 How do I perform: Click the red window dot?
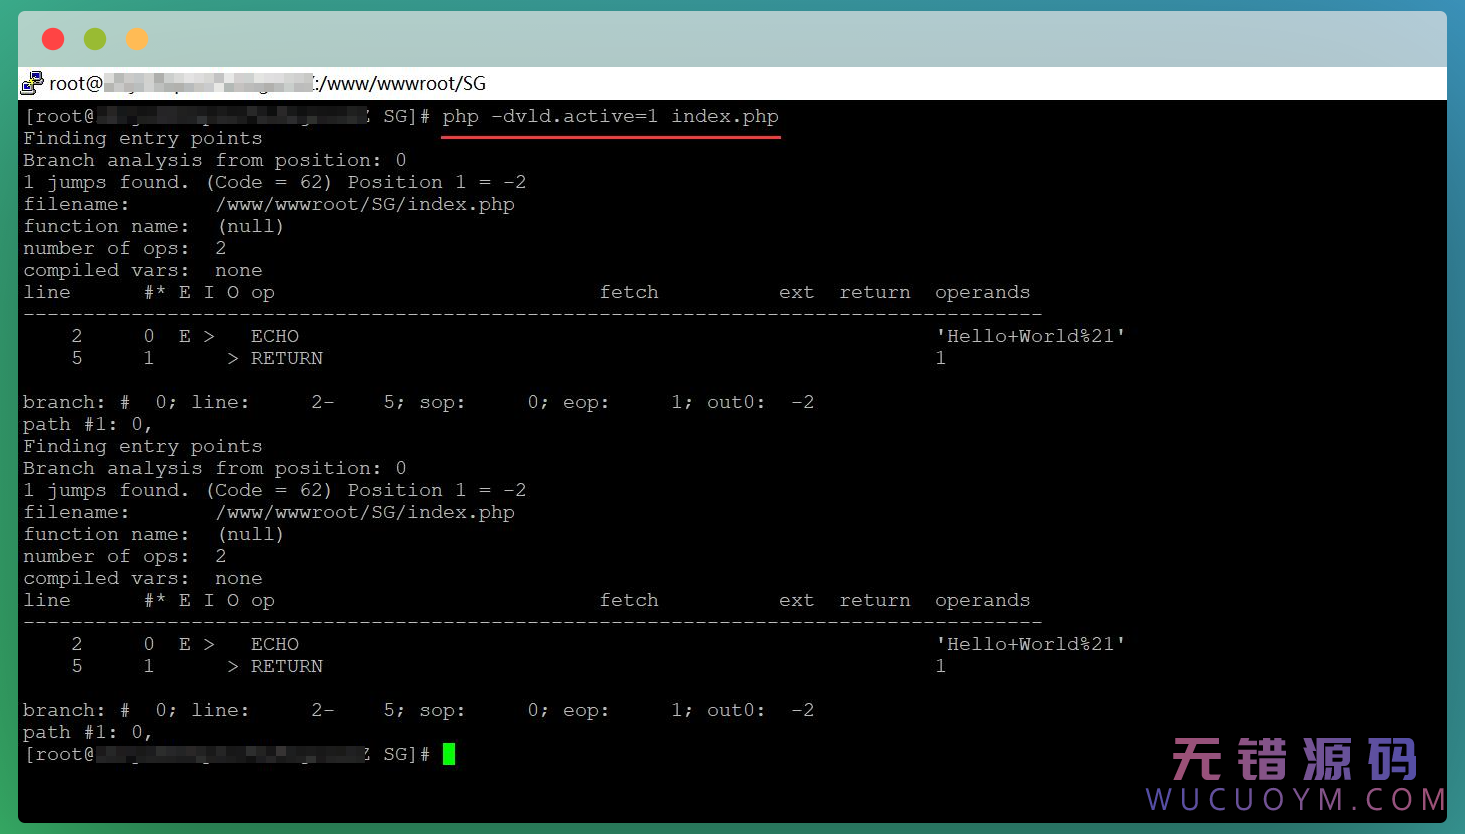click(53, 39)
